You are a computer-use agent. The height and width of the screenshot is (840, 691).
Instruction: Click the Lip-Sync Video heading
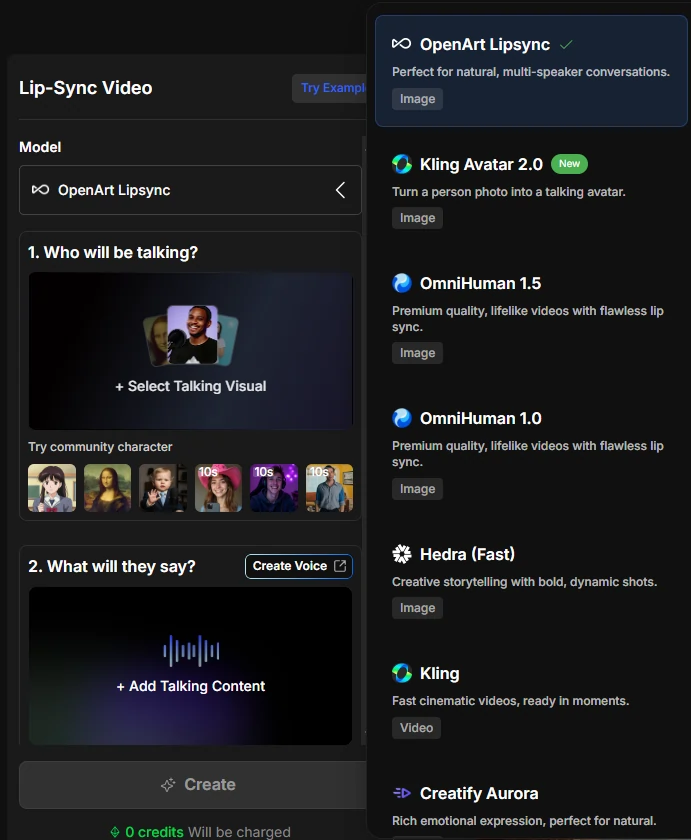(x=86, y=88)
